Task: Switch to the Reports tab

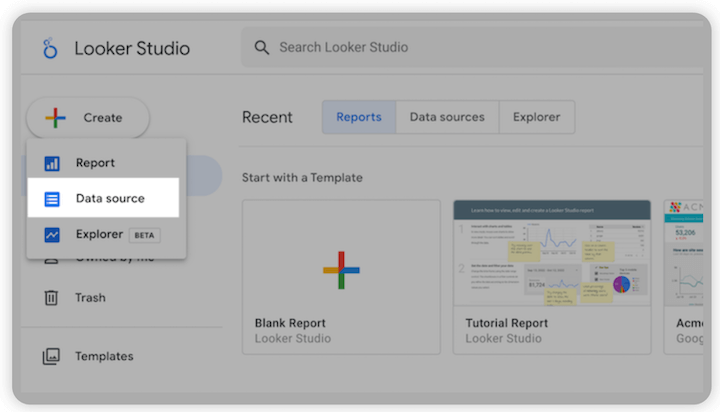Action: pos(359,117)
